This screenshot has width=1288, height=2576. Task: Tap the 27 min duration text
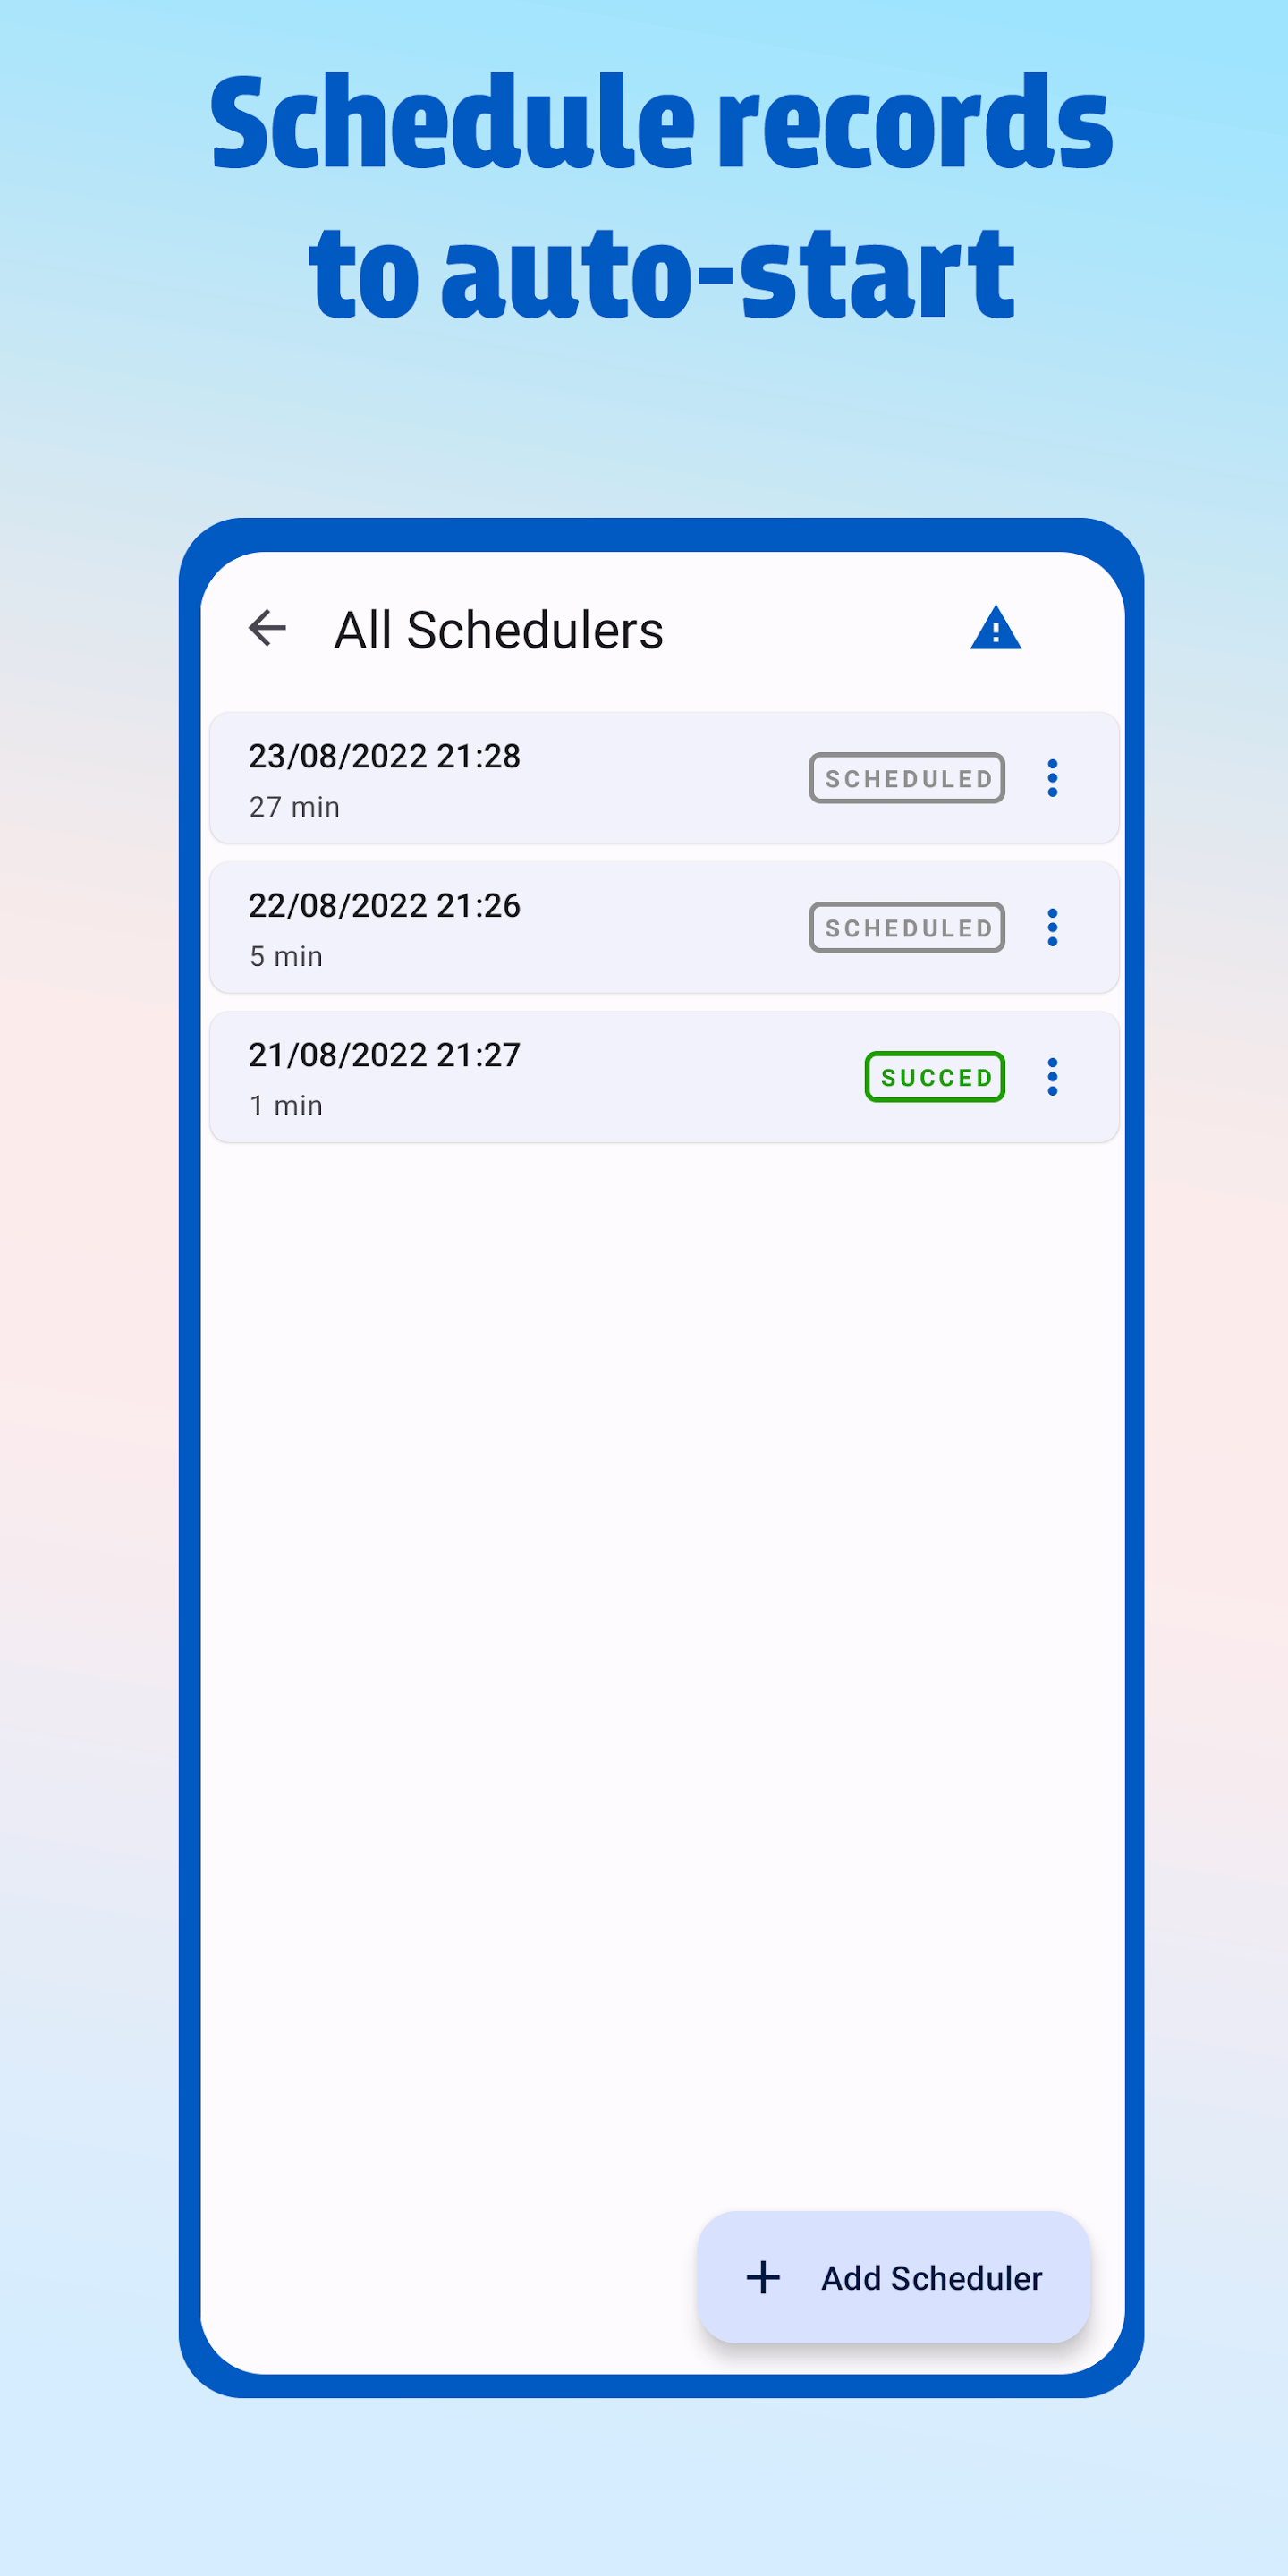click(x=294, y=807)
